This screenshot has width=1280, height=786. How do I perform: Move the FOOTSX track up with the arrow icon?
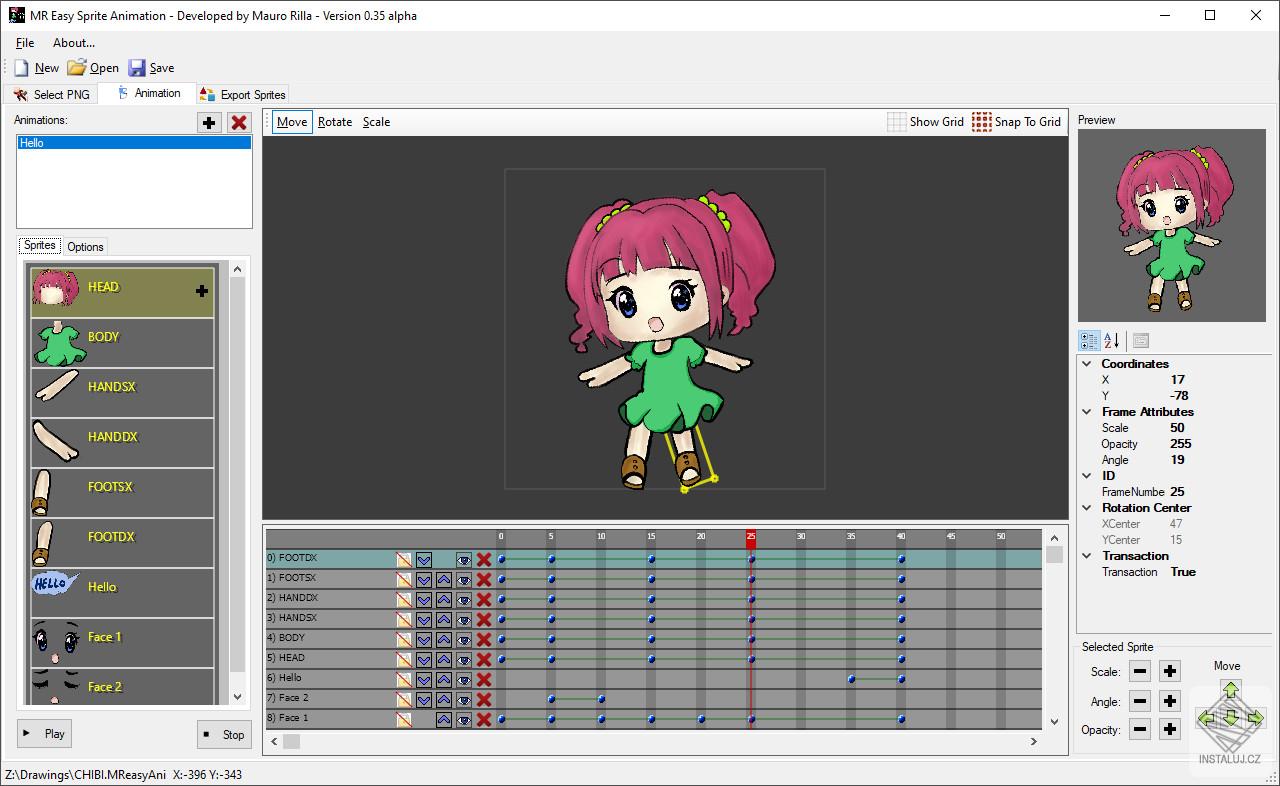pos(444,578)
